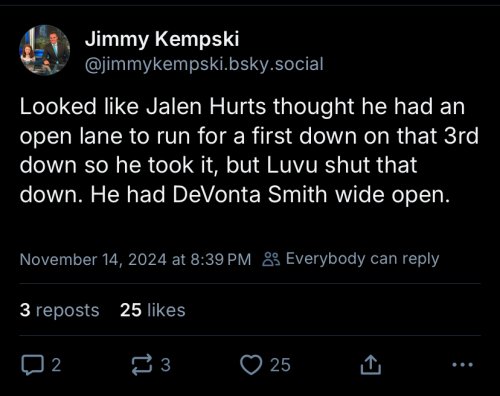This screenshot has height=396, width=500.
Task: Open Jimmy Kempski's profile avatar
Action: pos(44,50)
